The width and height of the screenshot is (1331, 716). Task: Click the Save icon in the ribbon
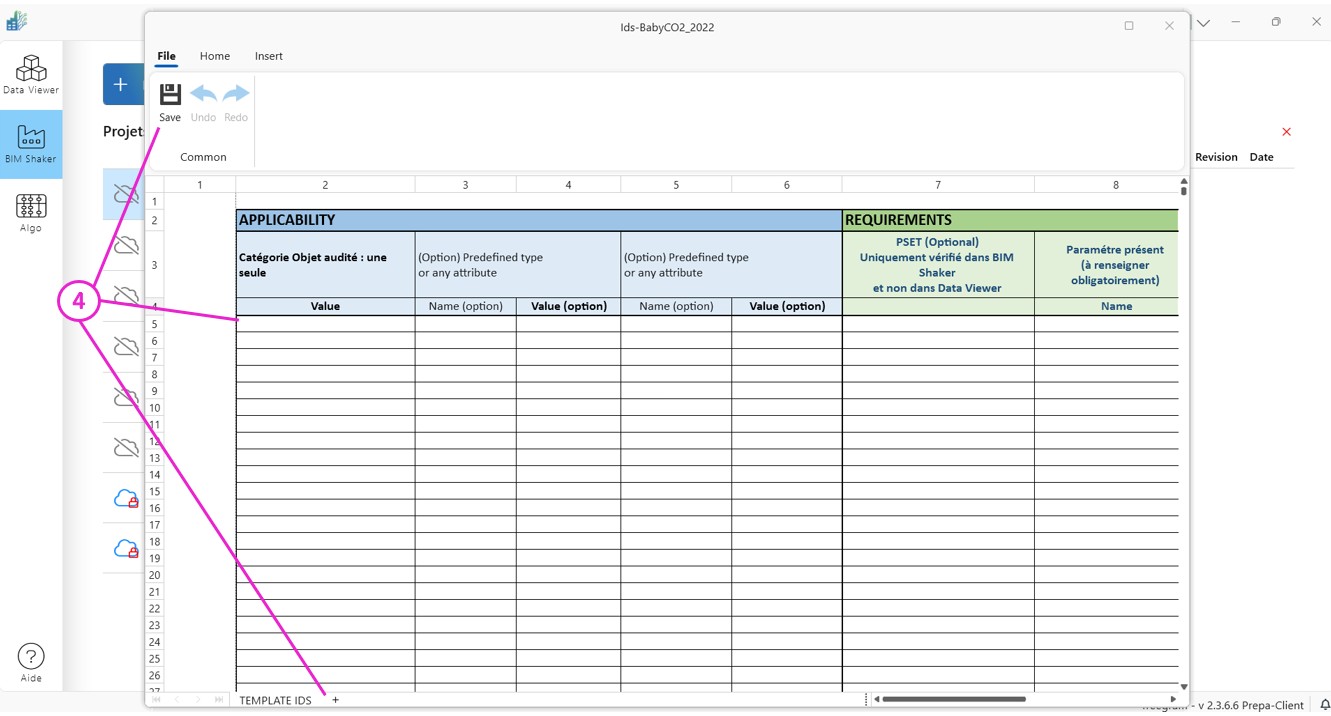click(x=170, y=95)
